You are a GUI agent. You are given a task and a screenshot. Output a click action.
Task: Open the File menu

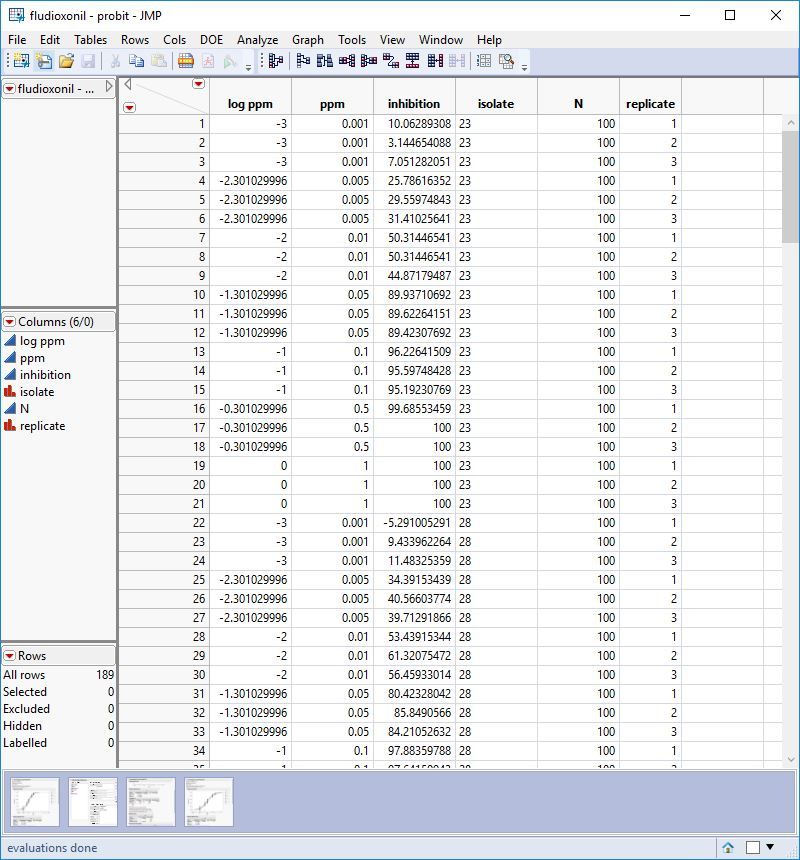click(17, 39)
